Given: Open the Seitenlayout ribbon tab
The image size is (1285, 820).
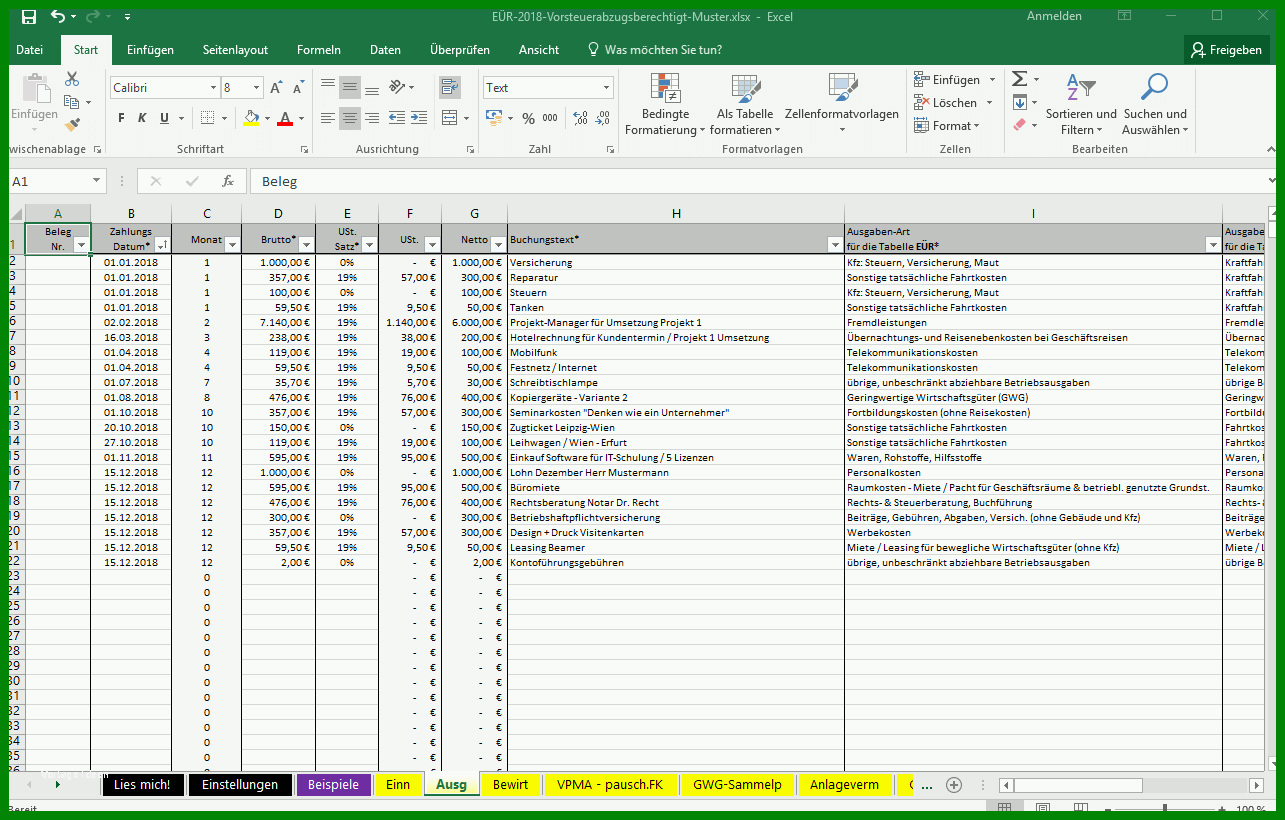Looking at the screenshot, I should click(235, 50).
